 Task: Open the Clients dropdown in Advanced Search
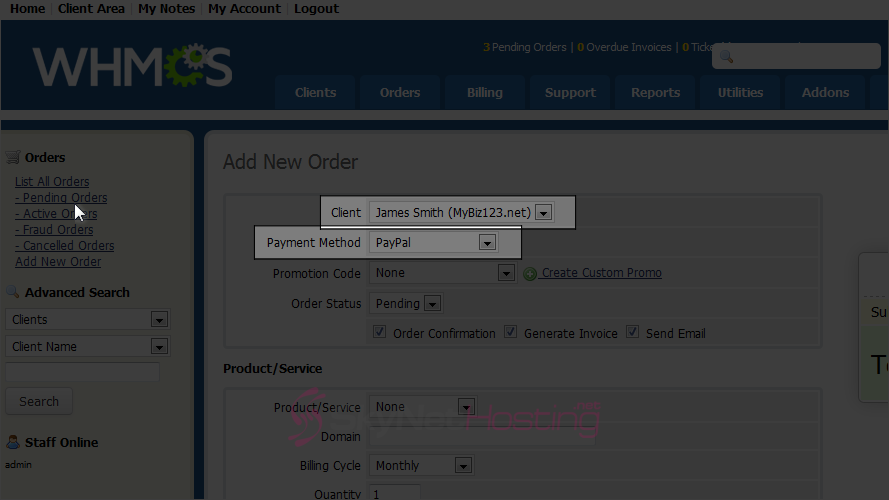coord(88,319)
